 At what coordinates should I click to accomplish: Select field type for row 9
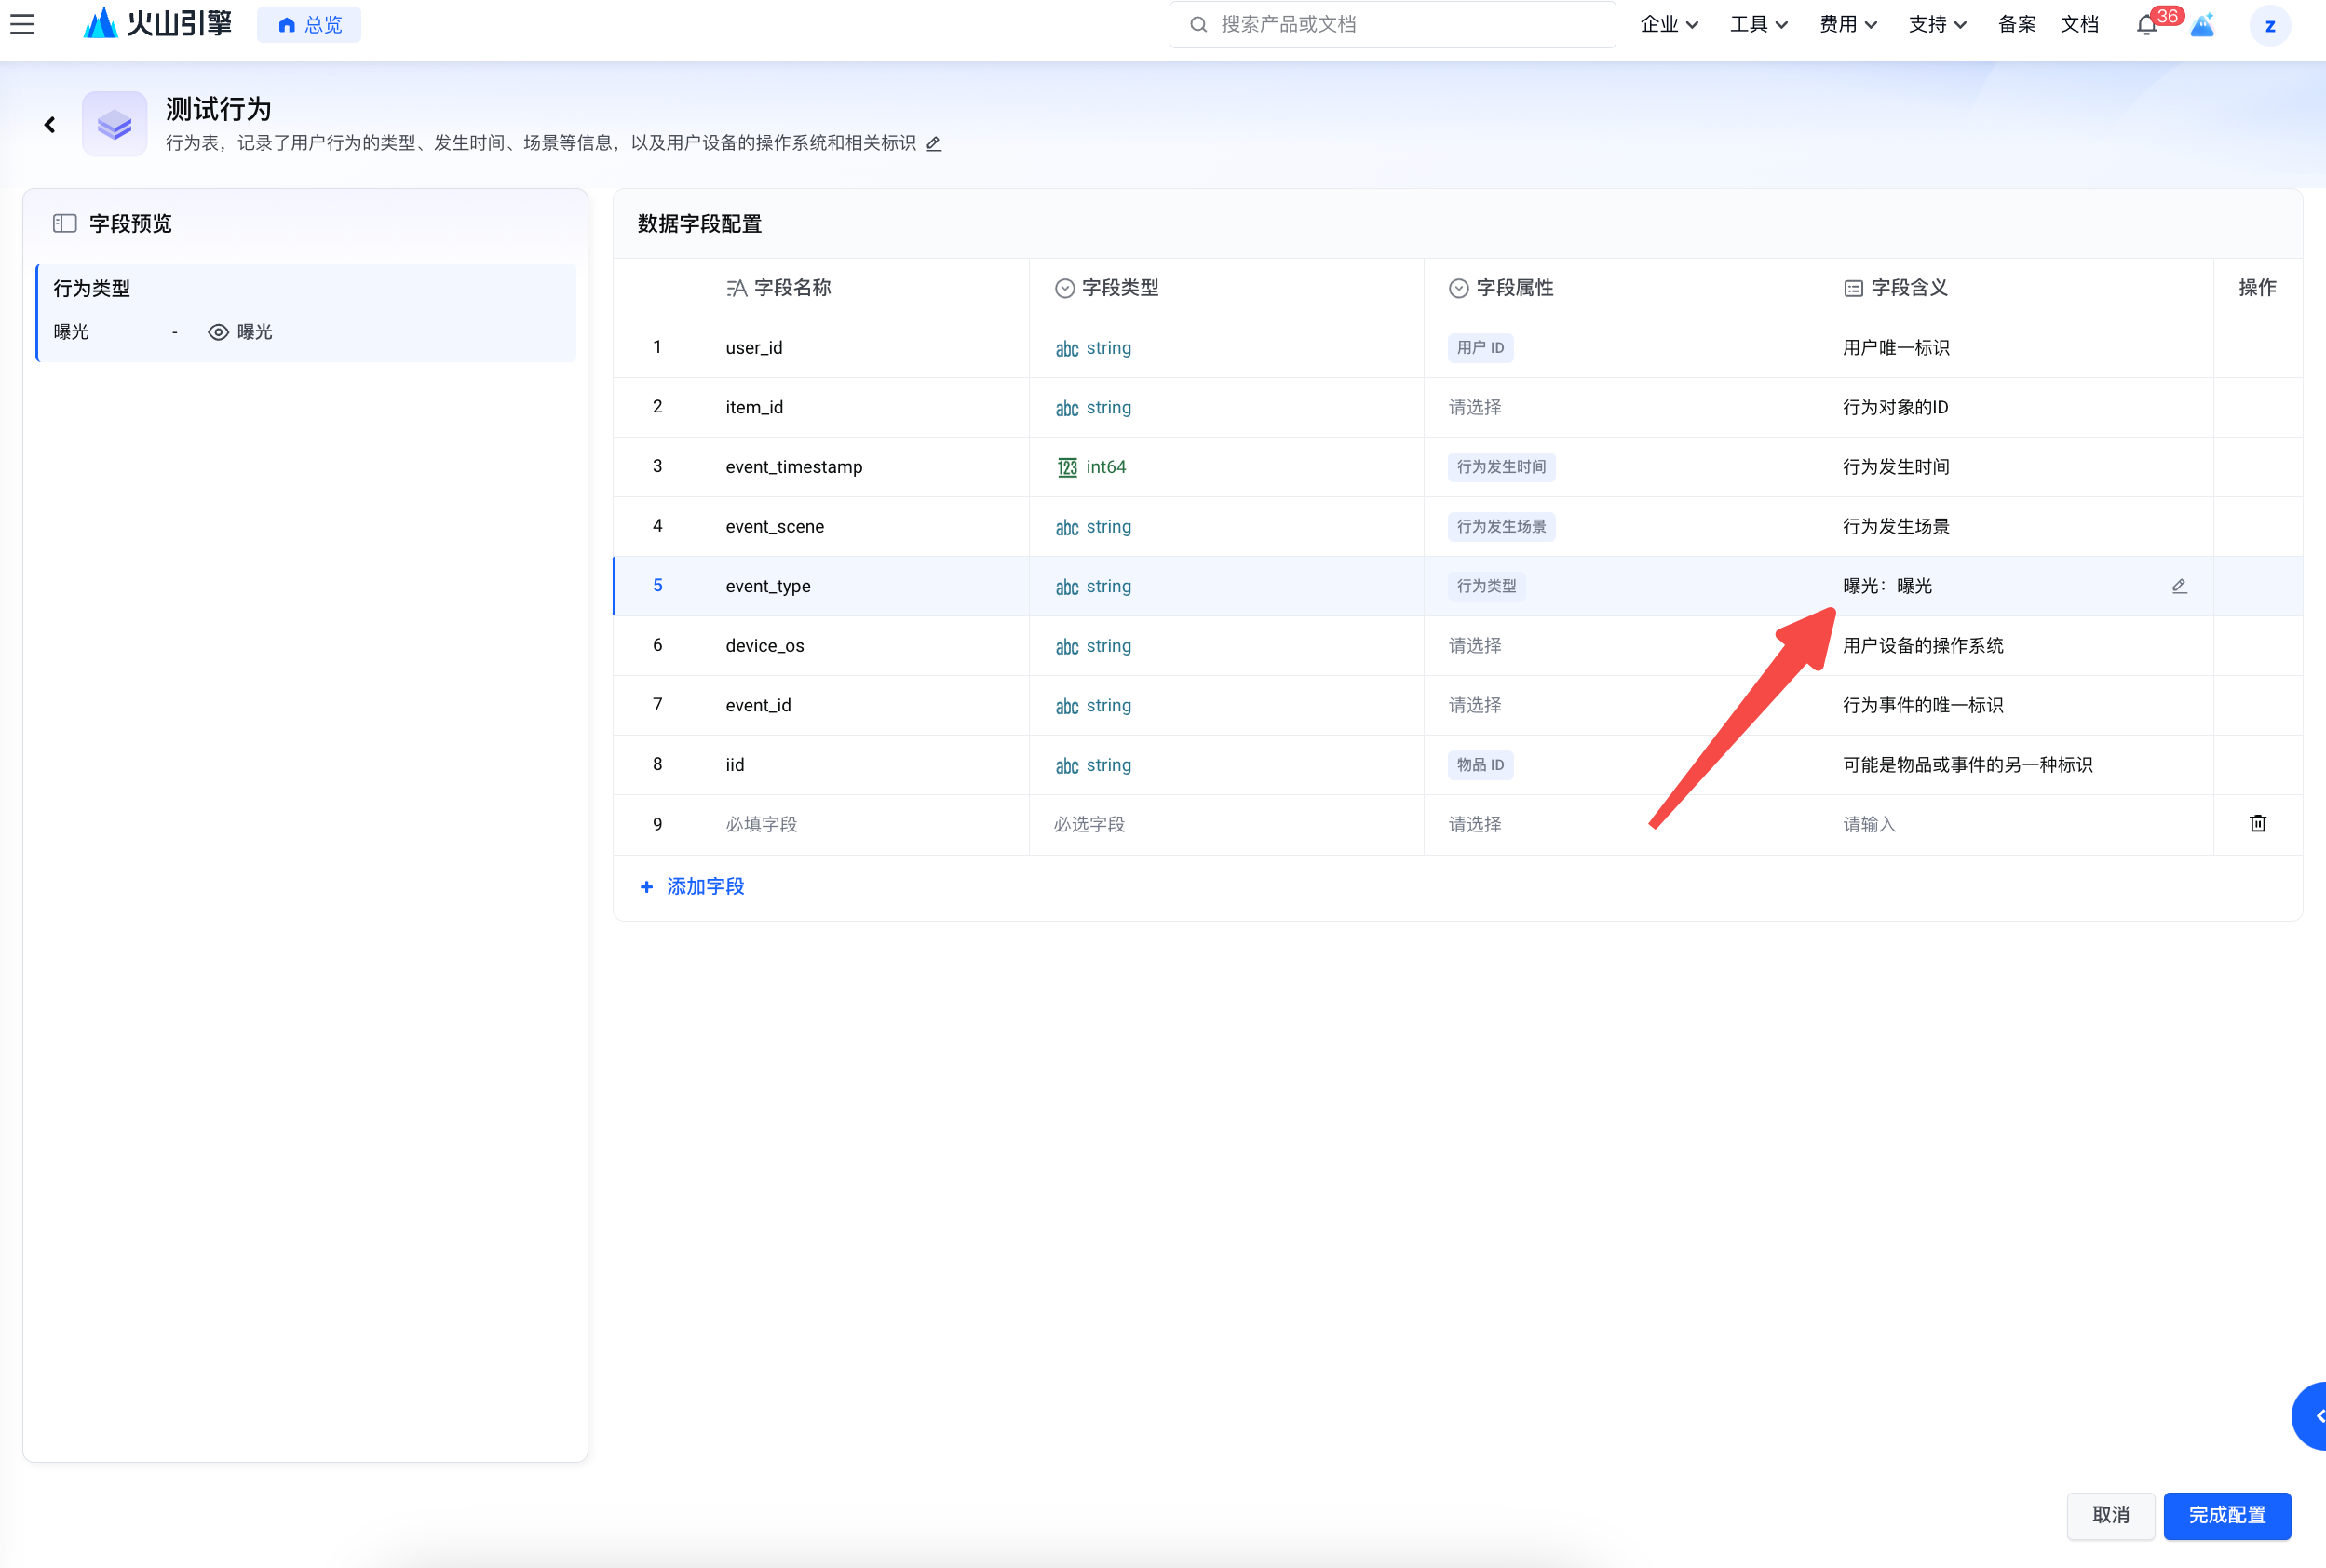(1089, 824)
